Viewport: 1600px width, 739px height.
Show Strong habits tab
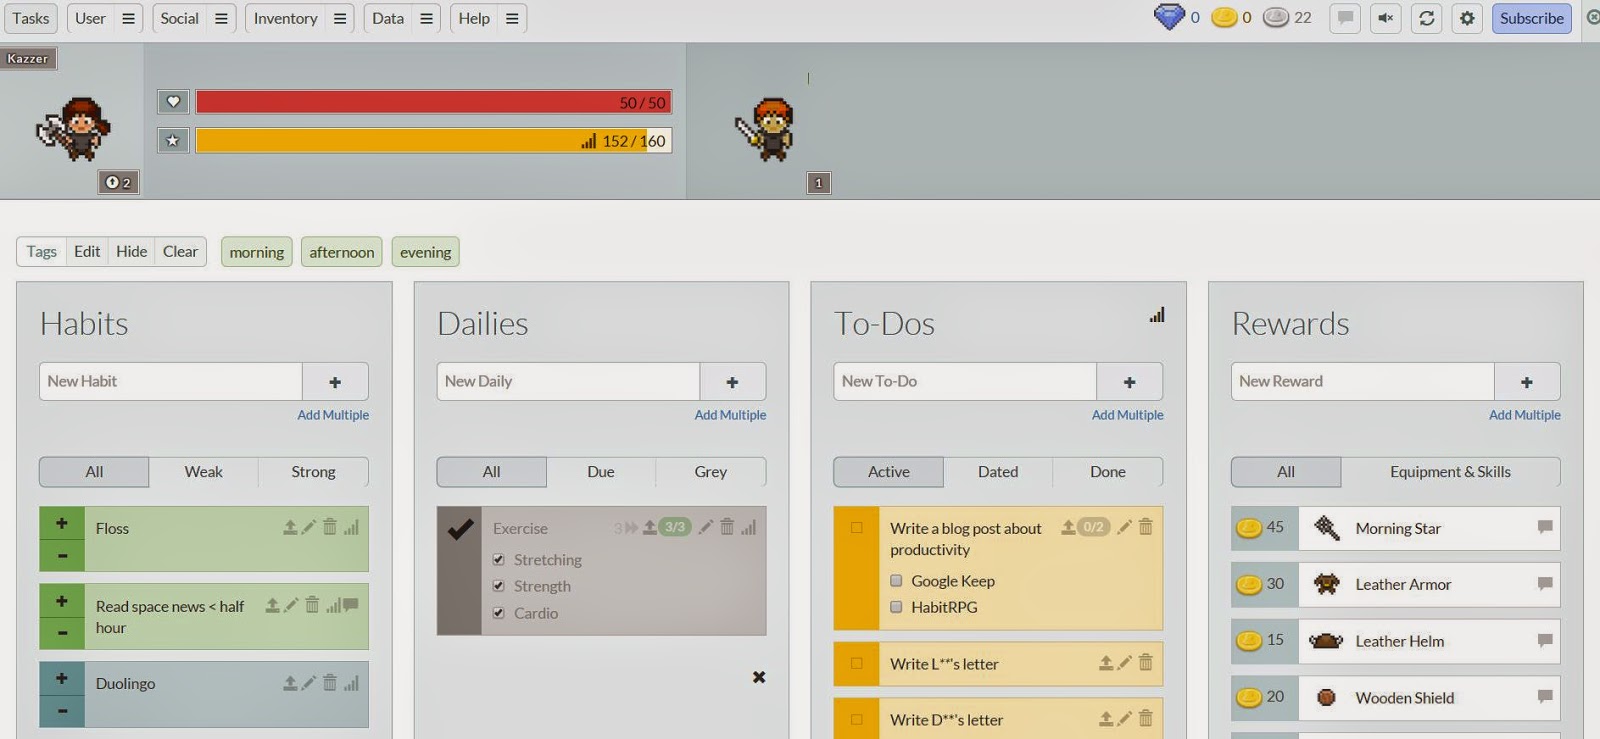pyautogui.click(x=313, y=472)
